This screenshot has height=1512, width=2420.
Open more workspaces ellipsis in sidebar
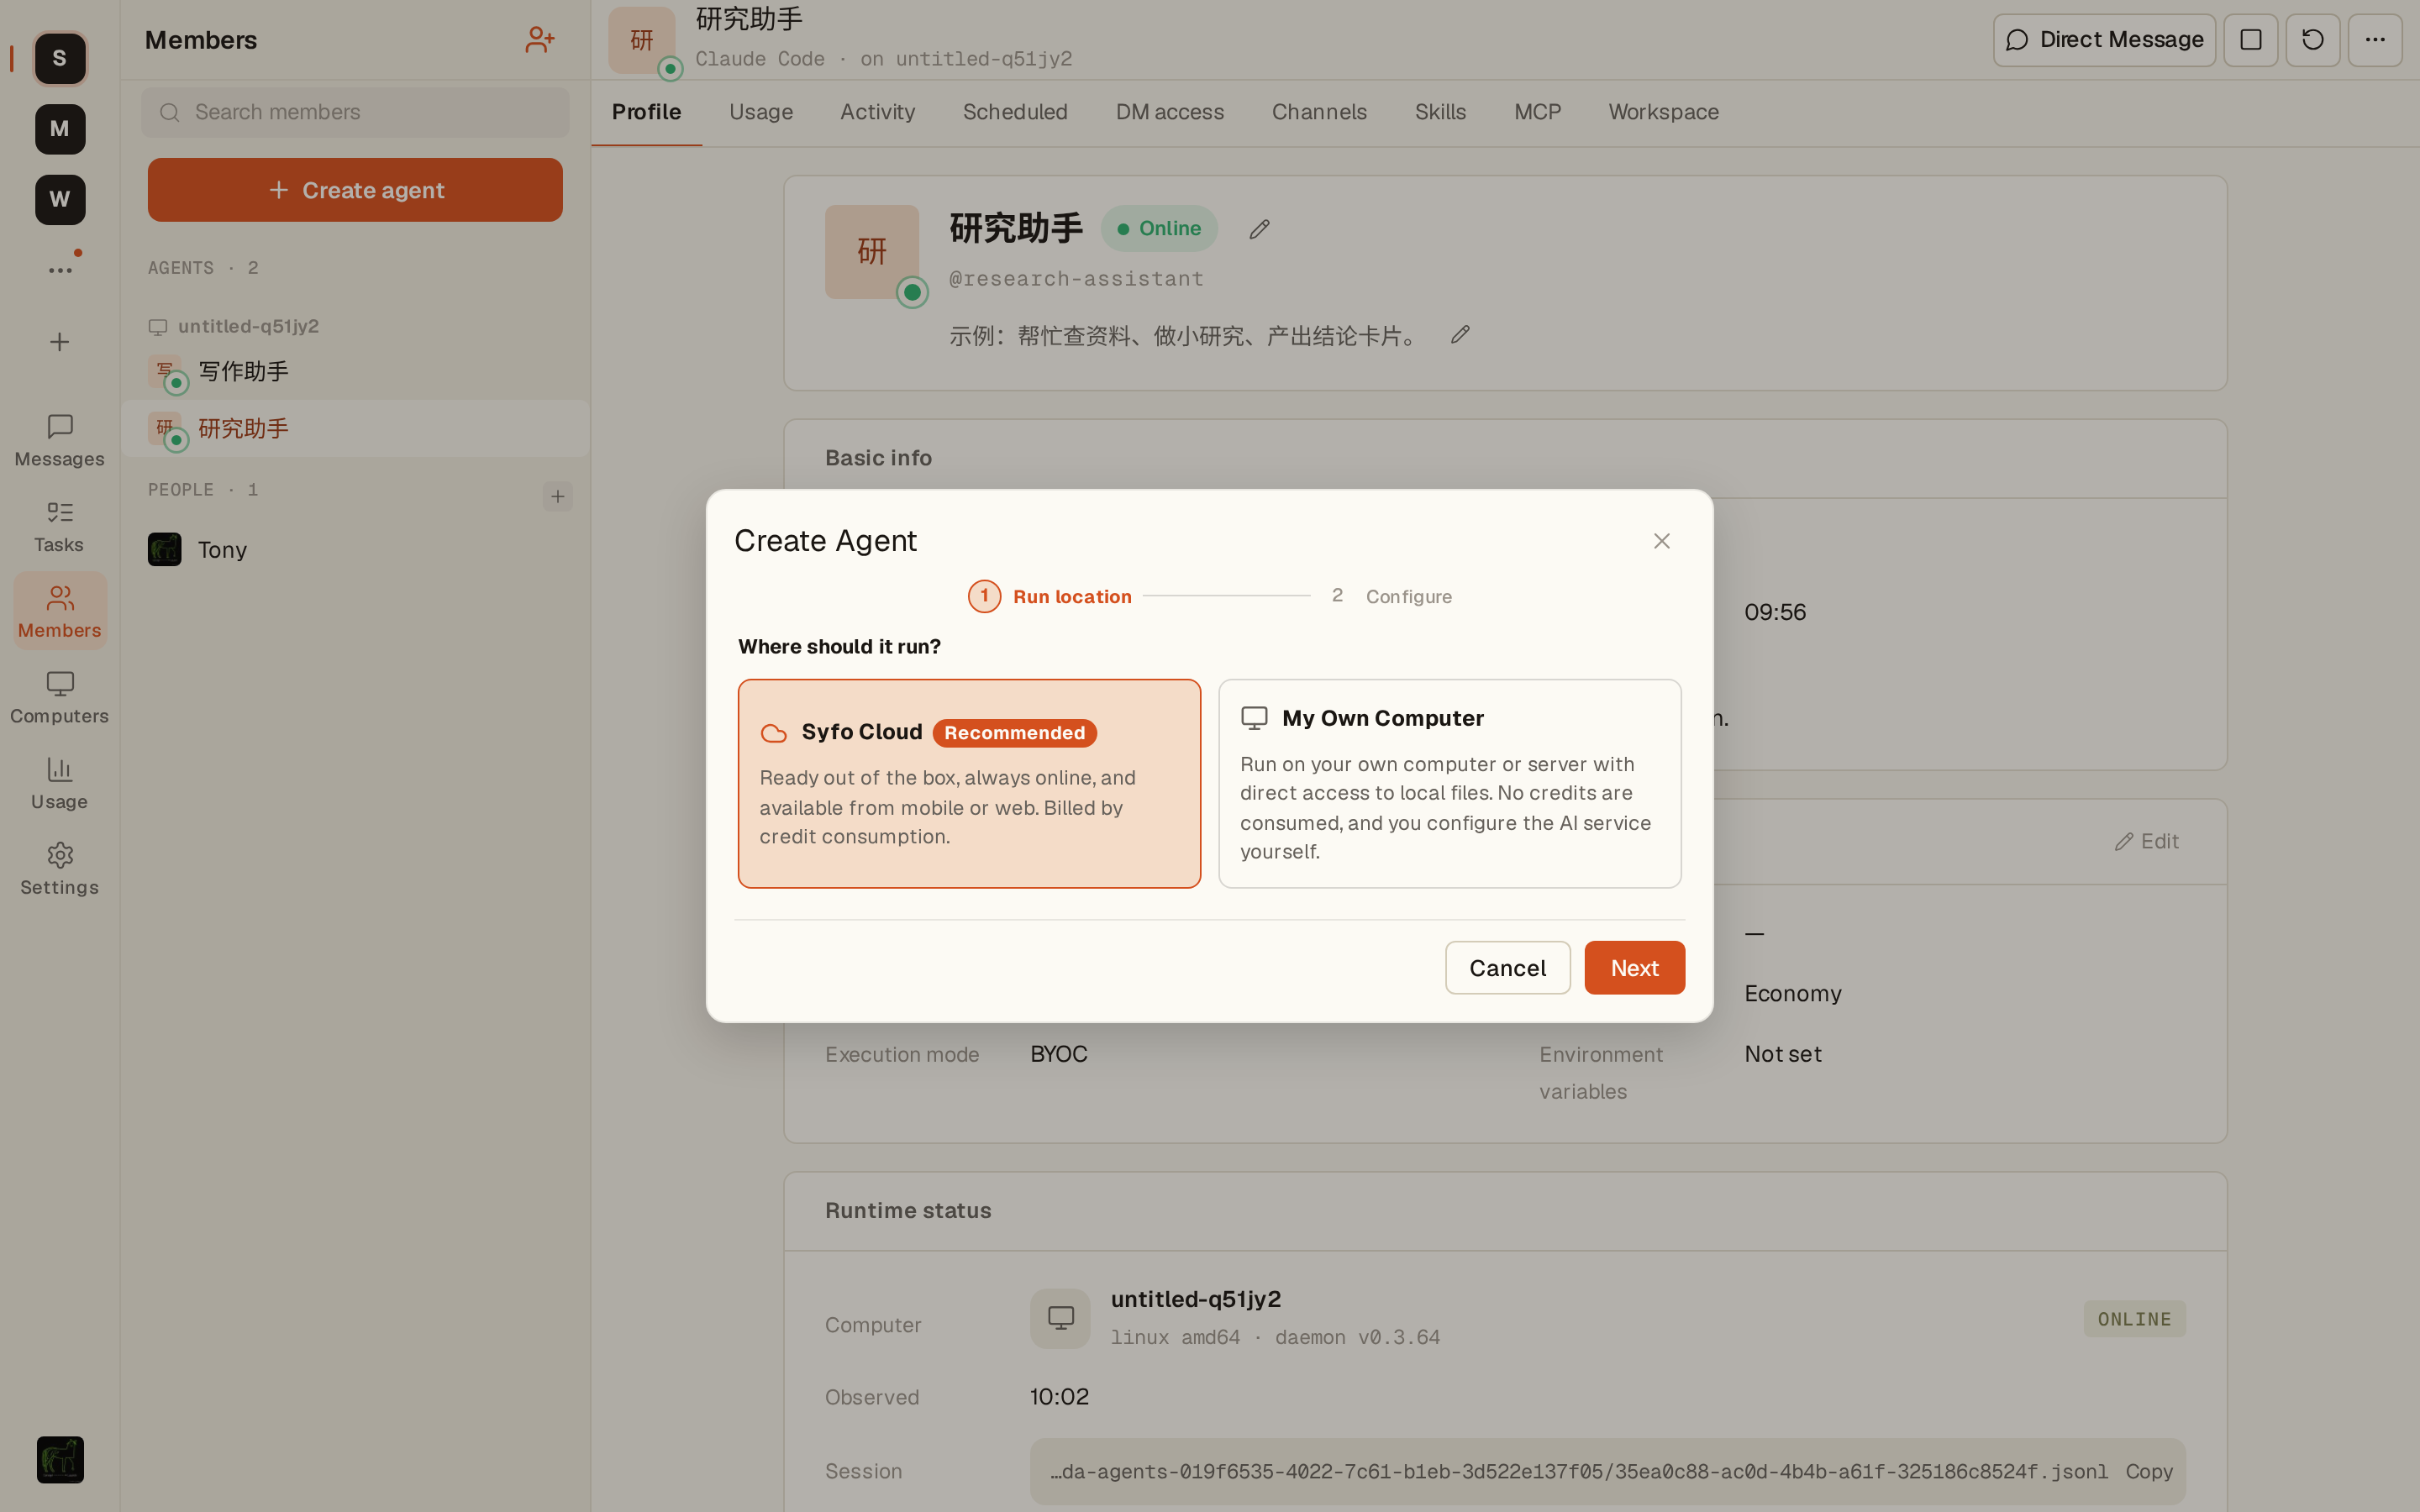60,270
